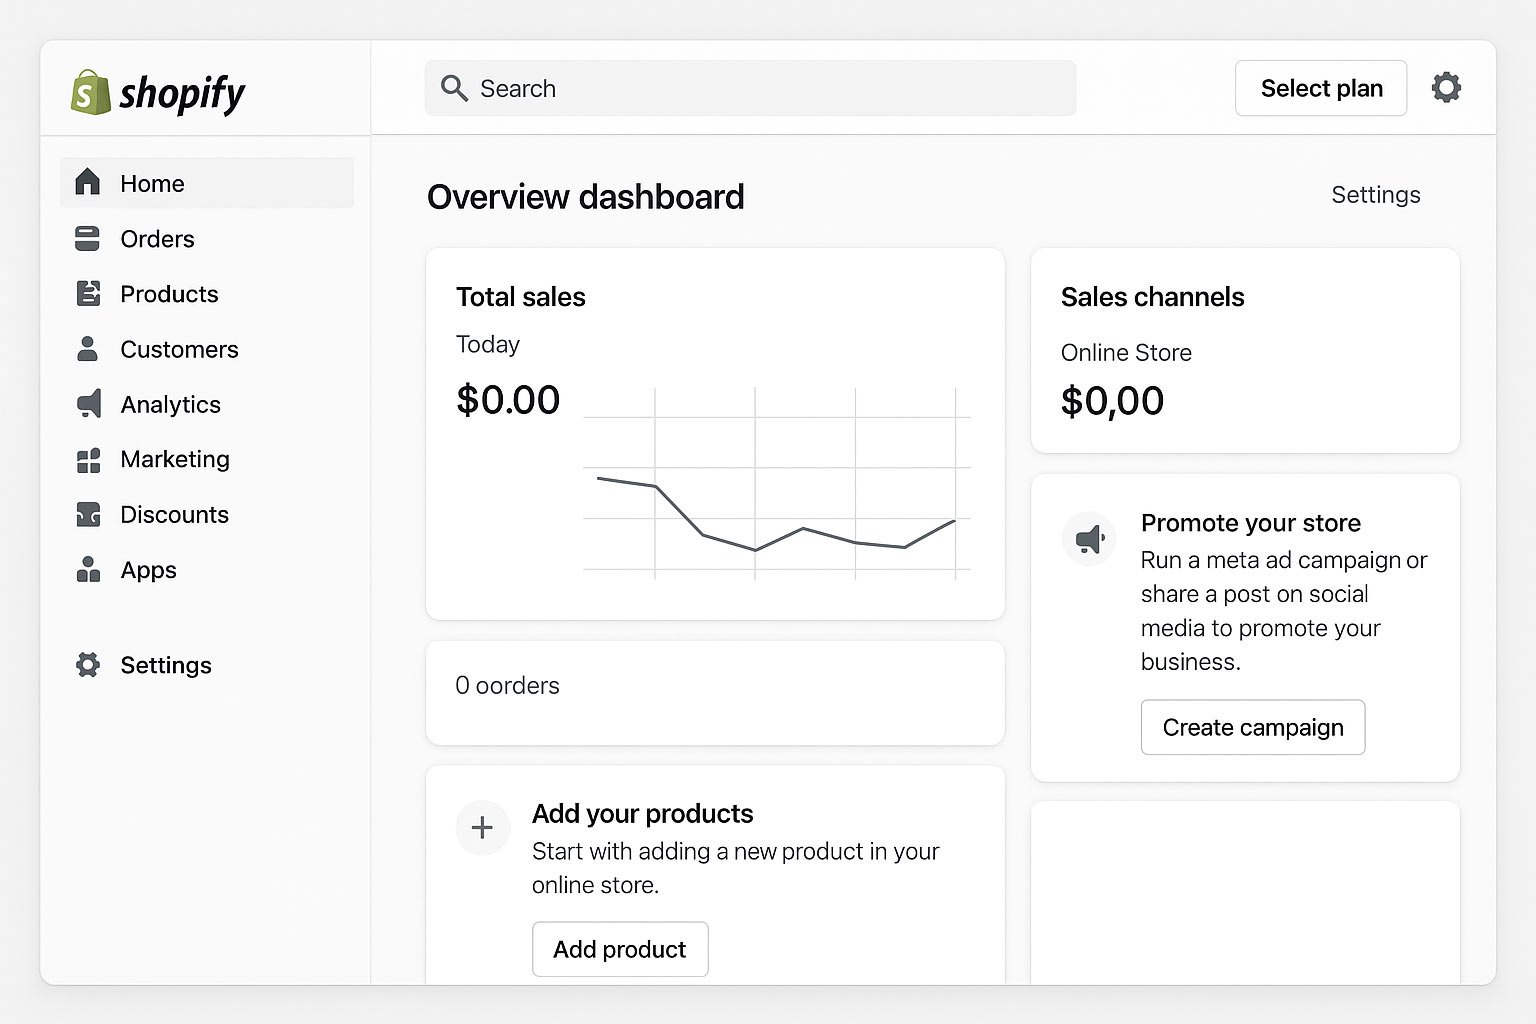Image resolution: width=1536 pixels, height=1024 pixels.
Task: Focus the Search input field
Action: coord(750,88)
